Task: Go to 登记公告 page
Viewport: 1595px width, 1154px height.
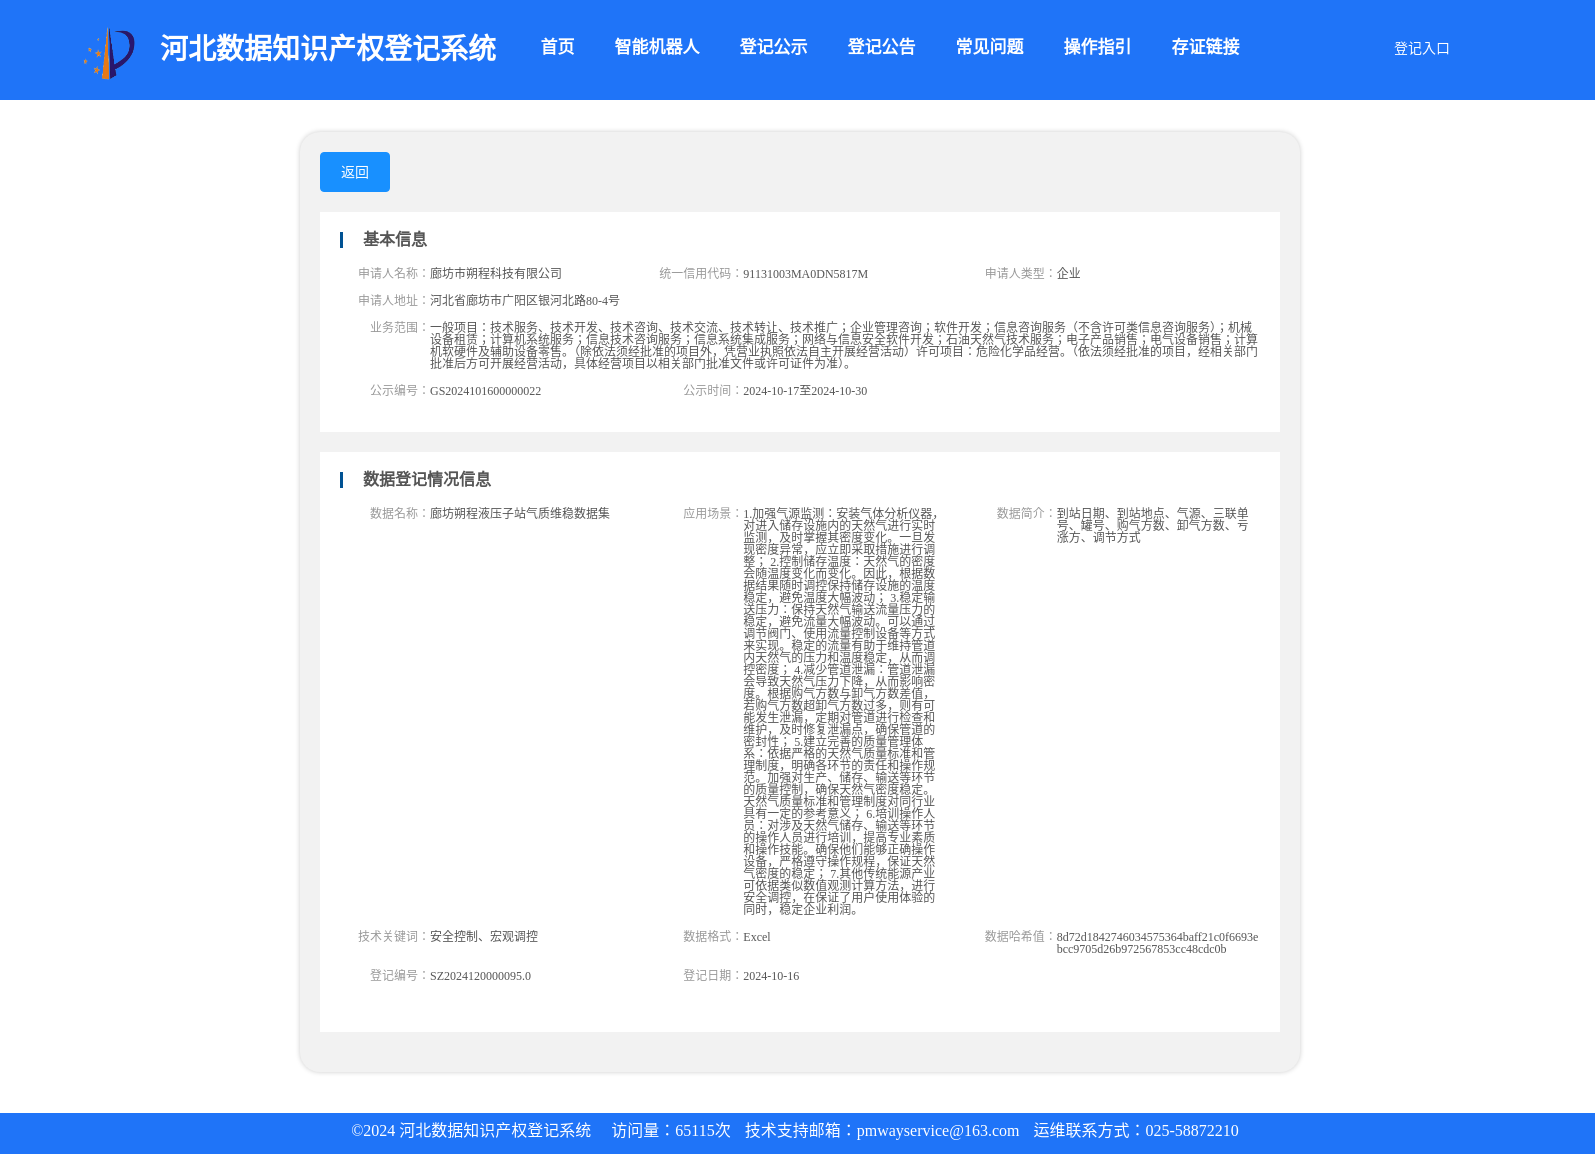Action: pos(881,47)
